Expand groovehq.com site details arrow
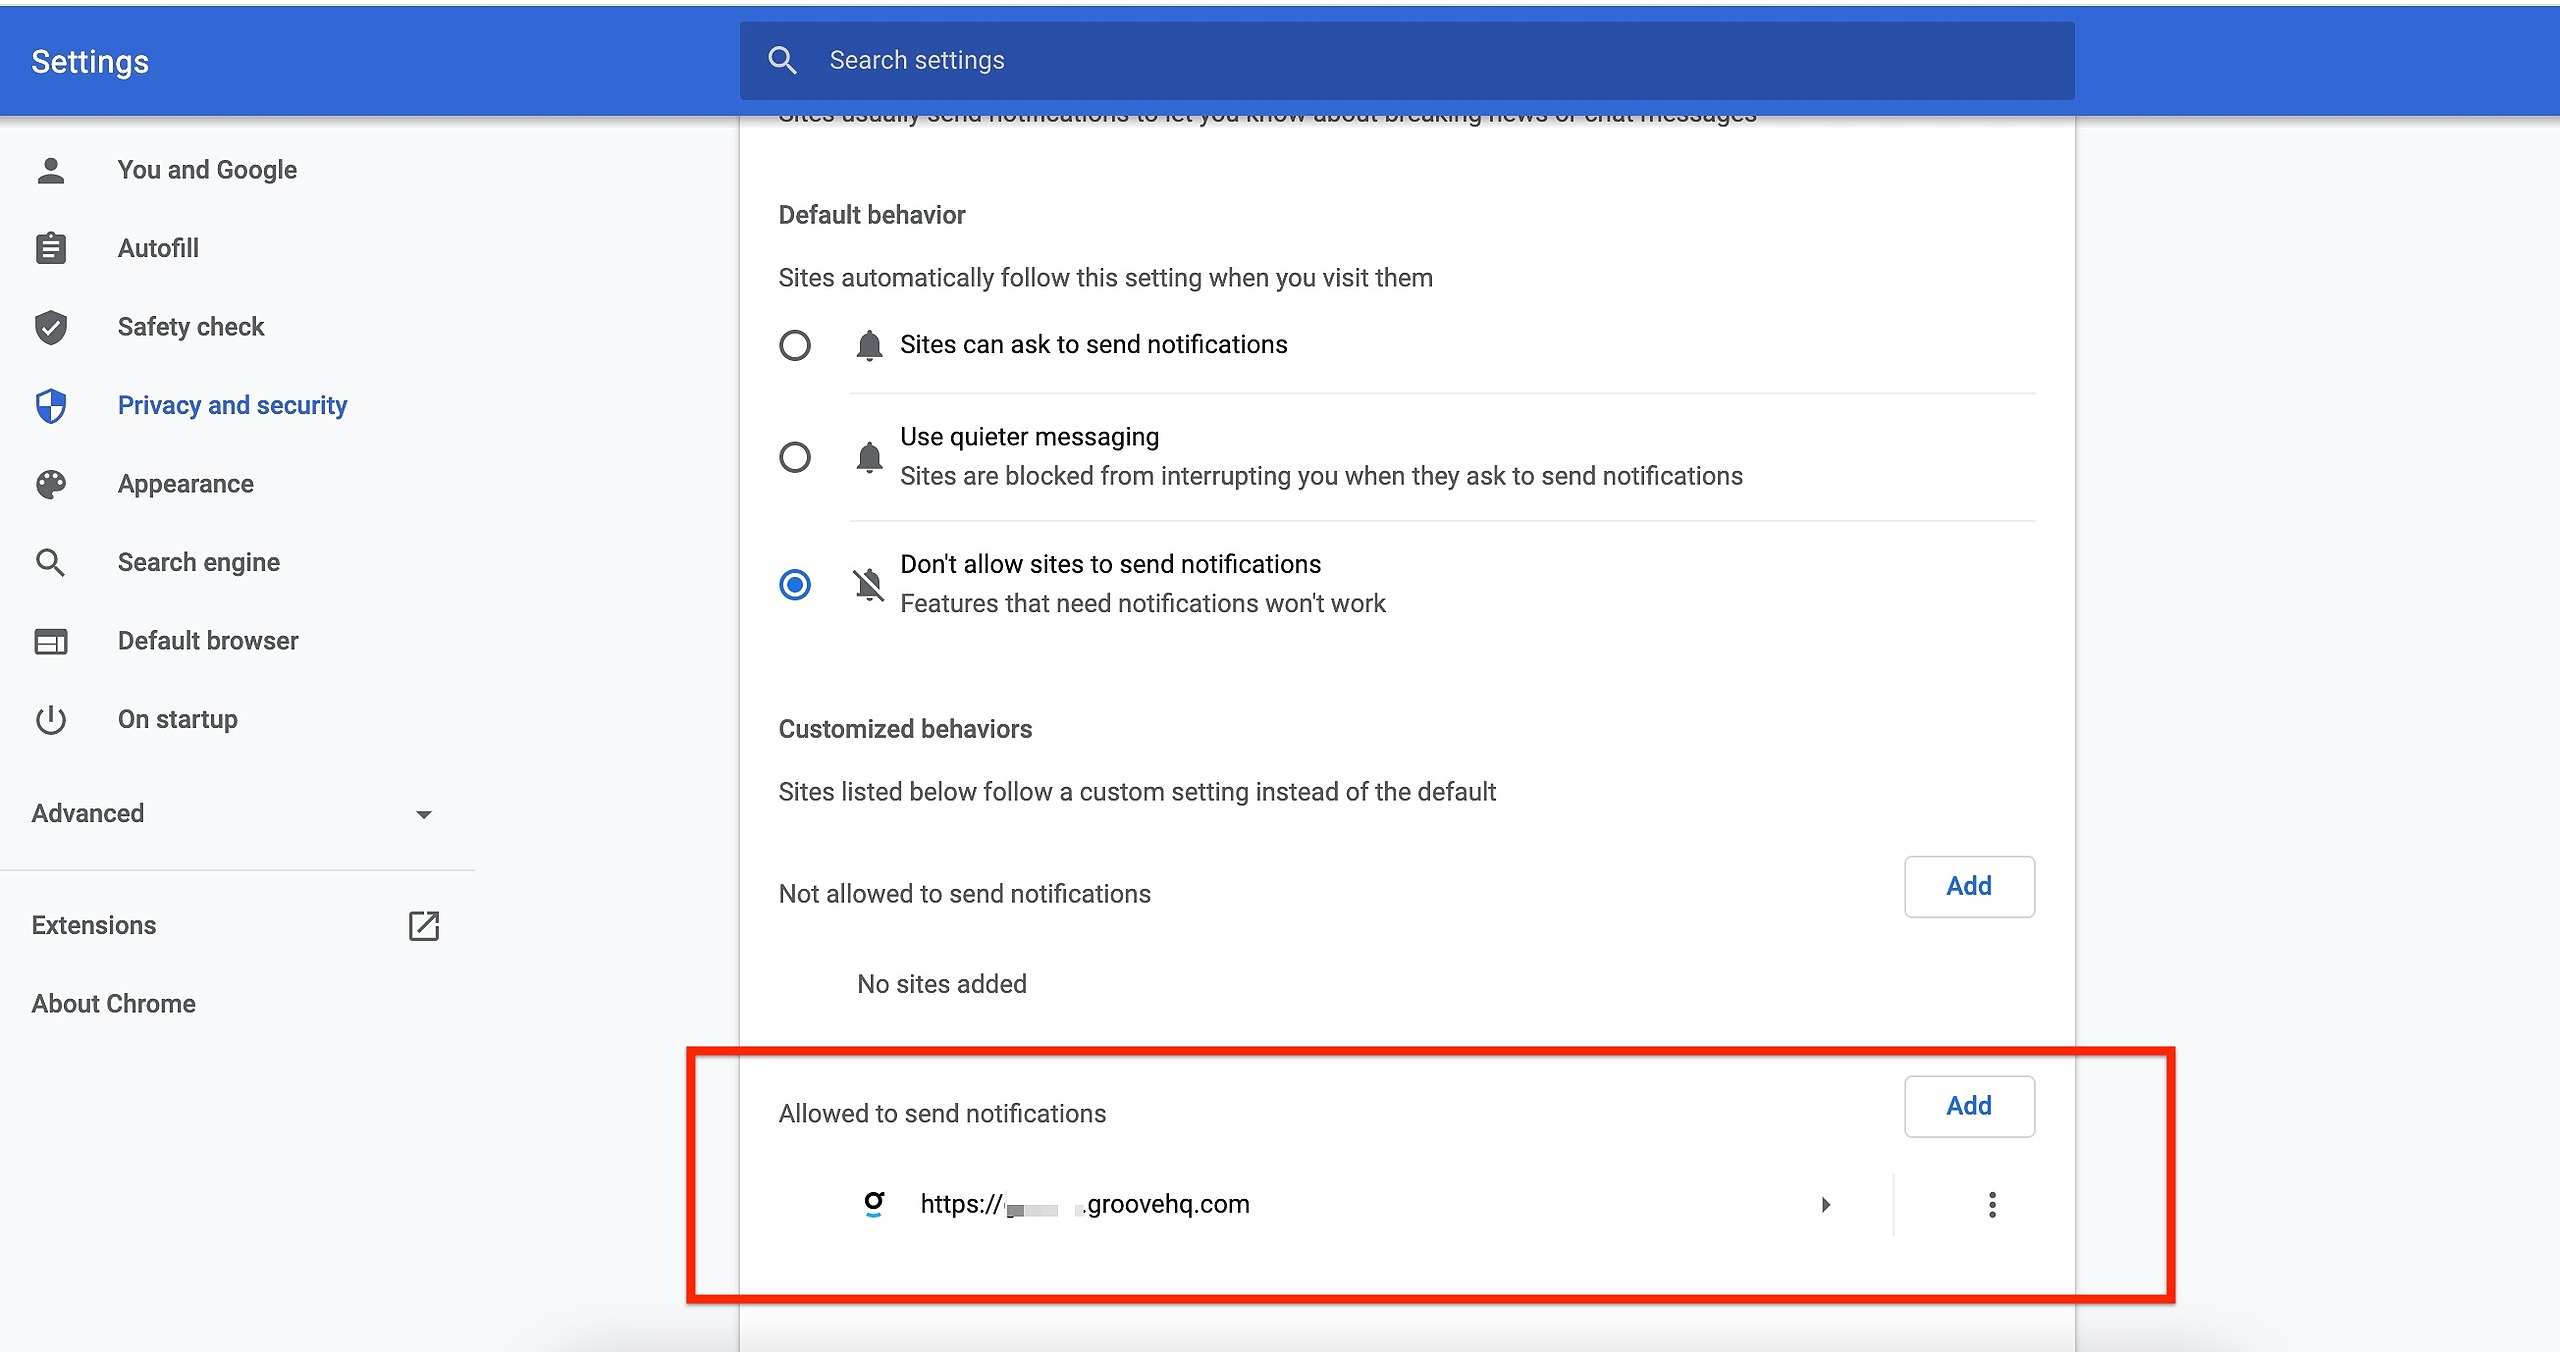Screen dimensions: 2560x1352 [x=1826, y=1205]
